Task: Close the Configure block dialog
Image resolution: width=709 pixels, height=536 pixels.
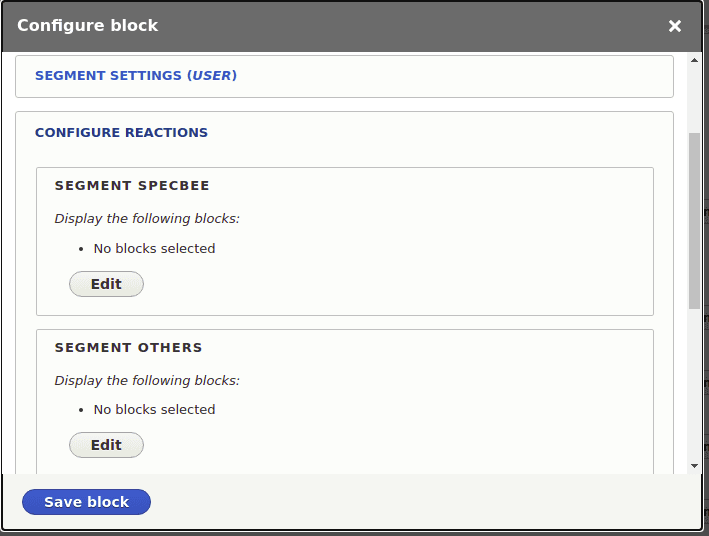Action: coord(675,26)
